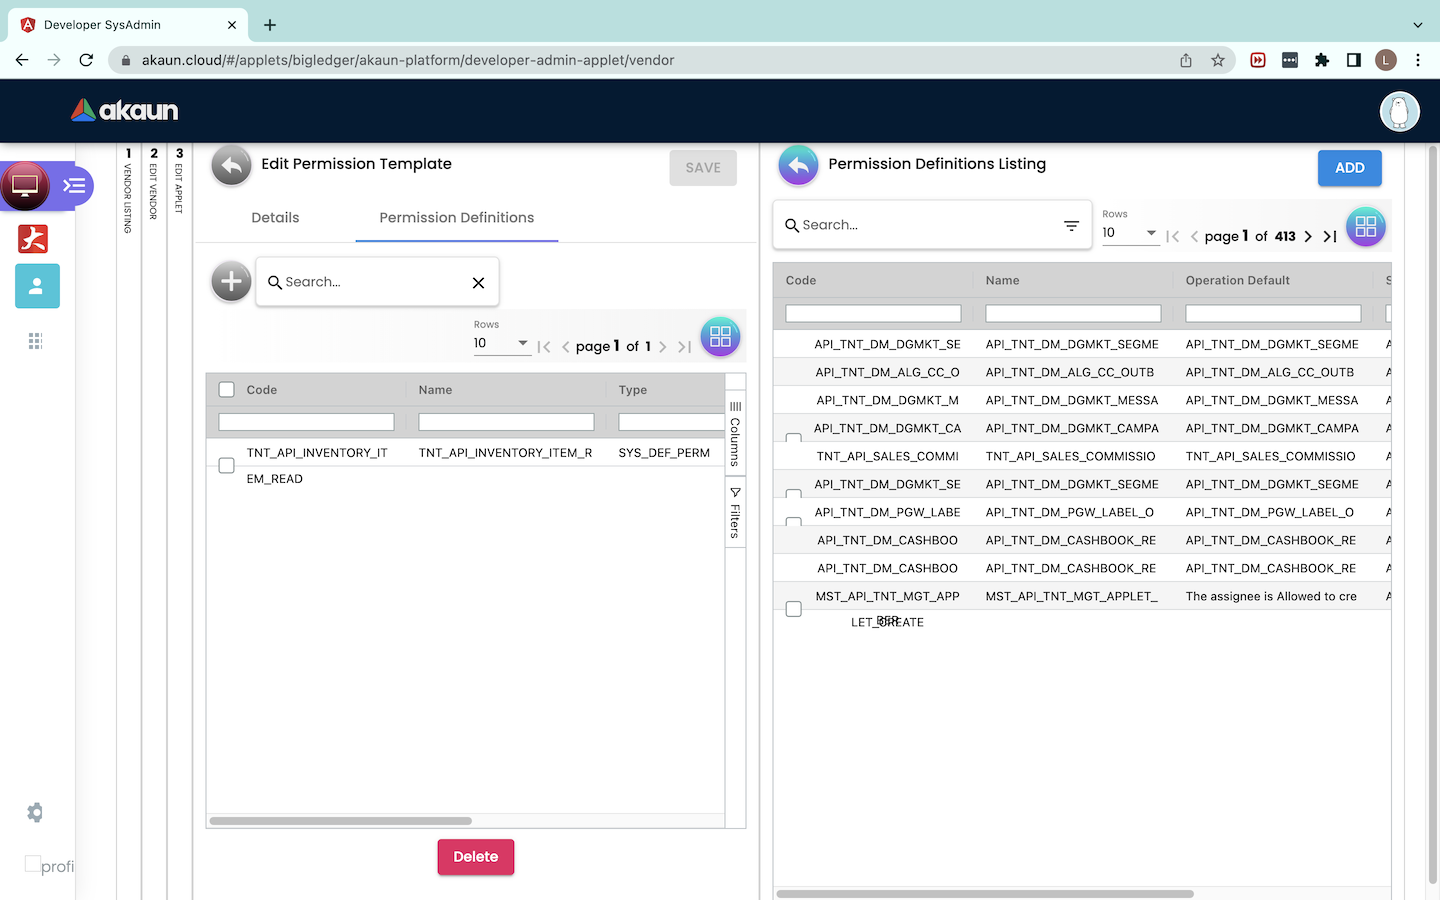Click the red monitor icon in sidebar
The image size is (1440, 900).
click(x=25, y=186)
